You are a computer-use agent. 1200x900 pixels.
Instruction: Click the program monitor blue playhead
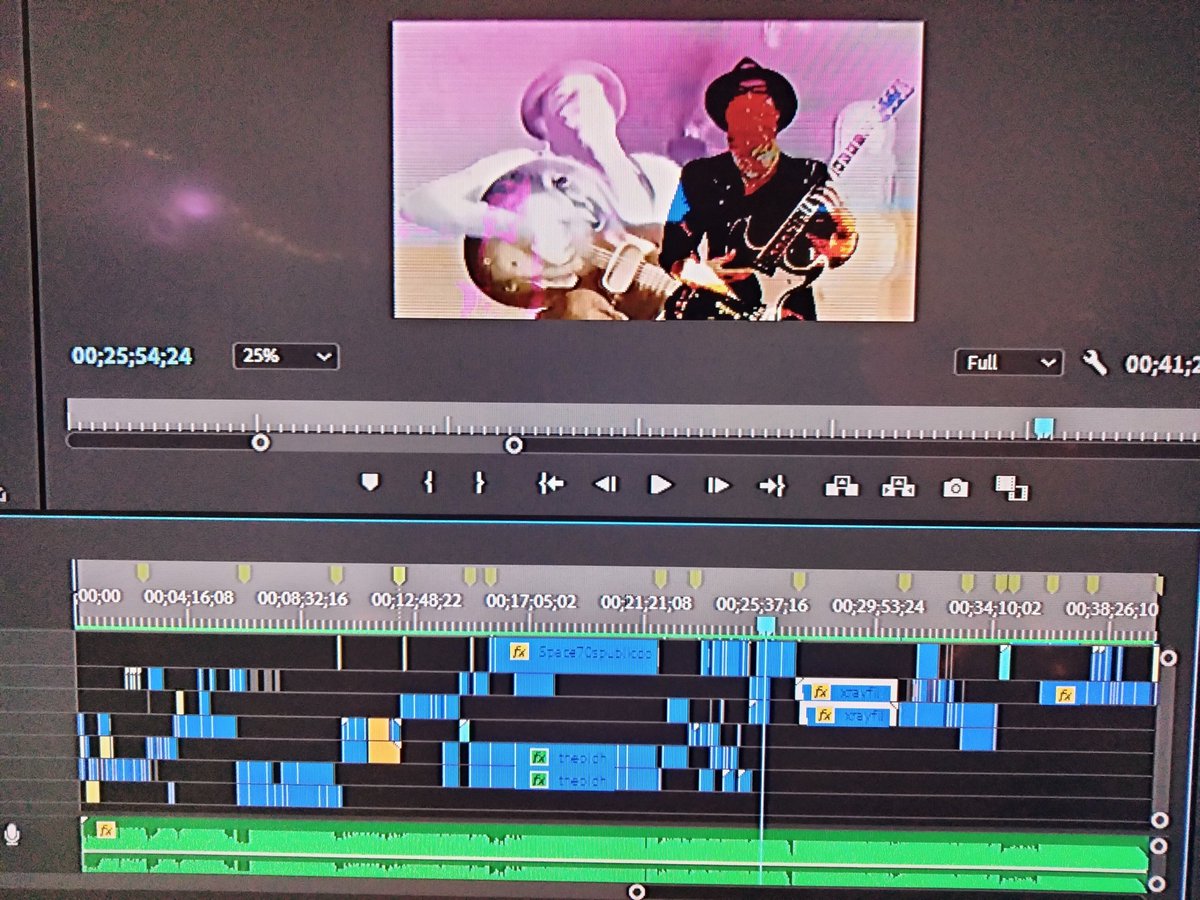tap(1043, 428)
